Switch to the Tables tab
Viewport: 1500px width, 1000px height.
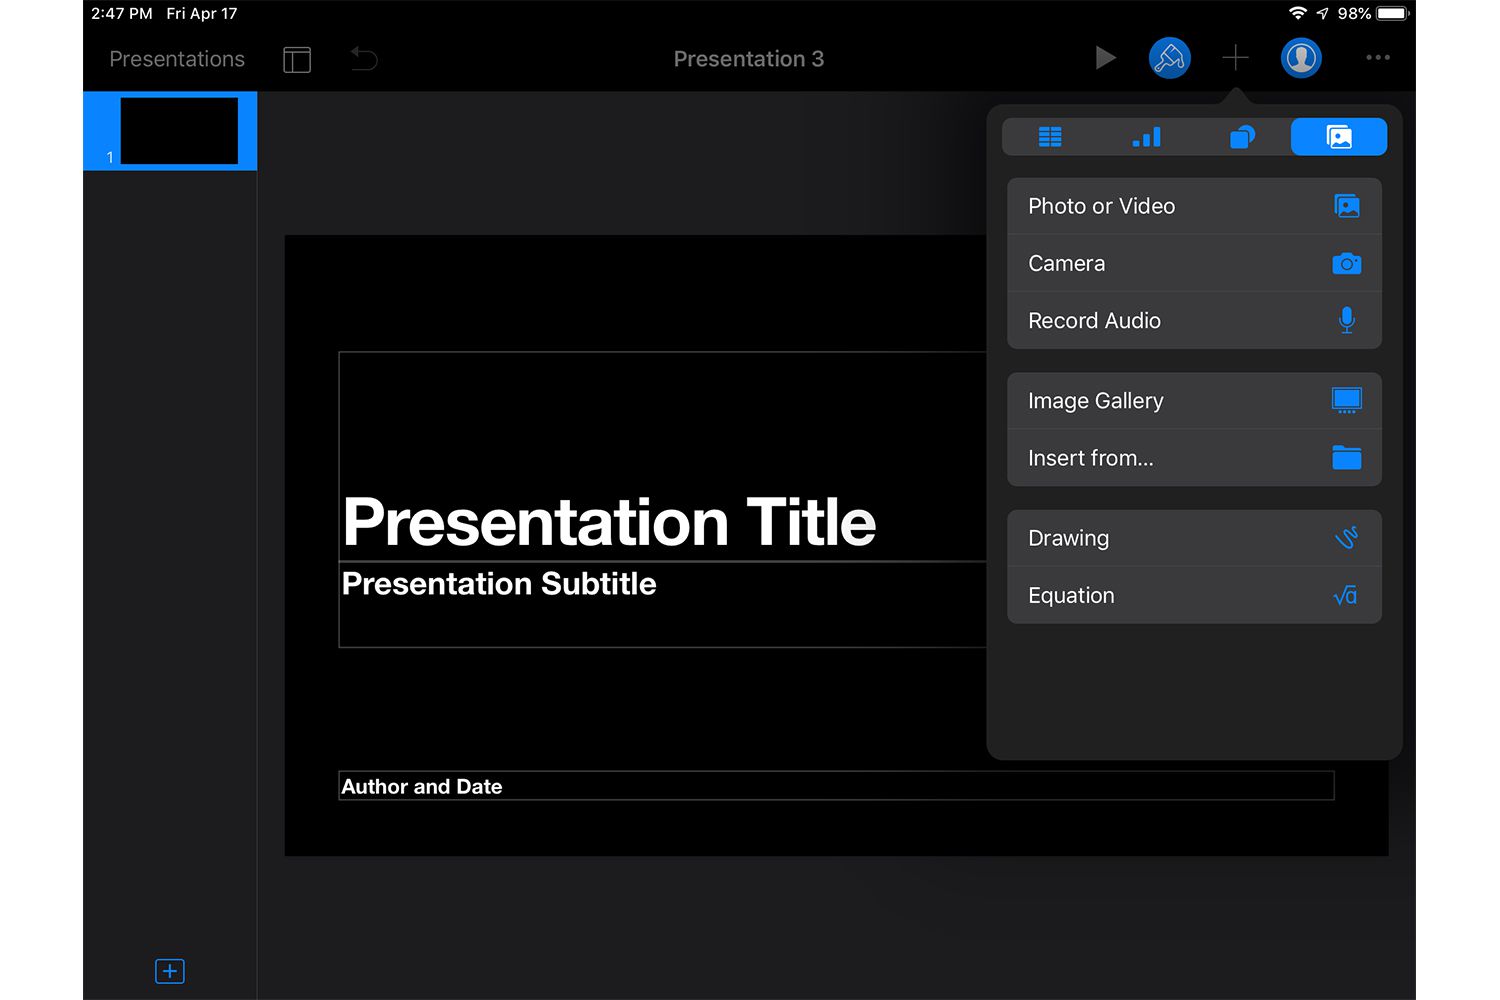(1050, 137)
